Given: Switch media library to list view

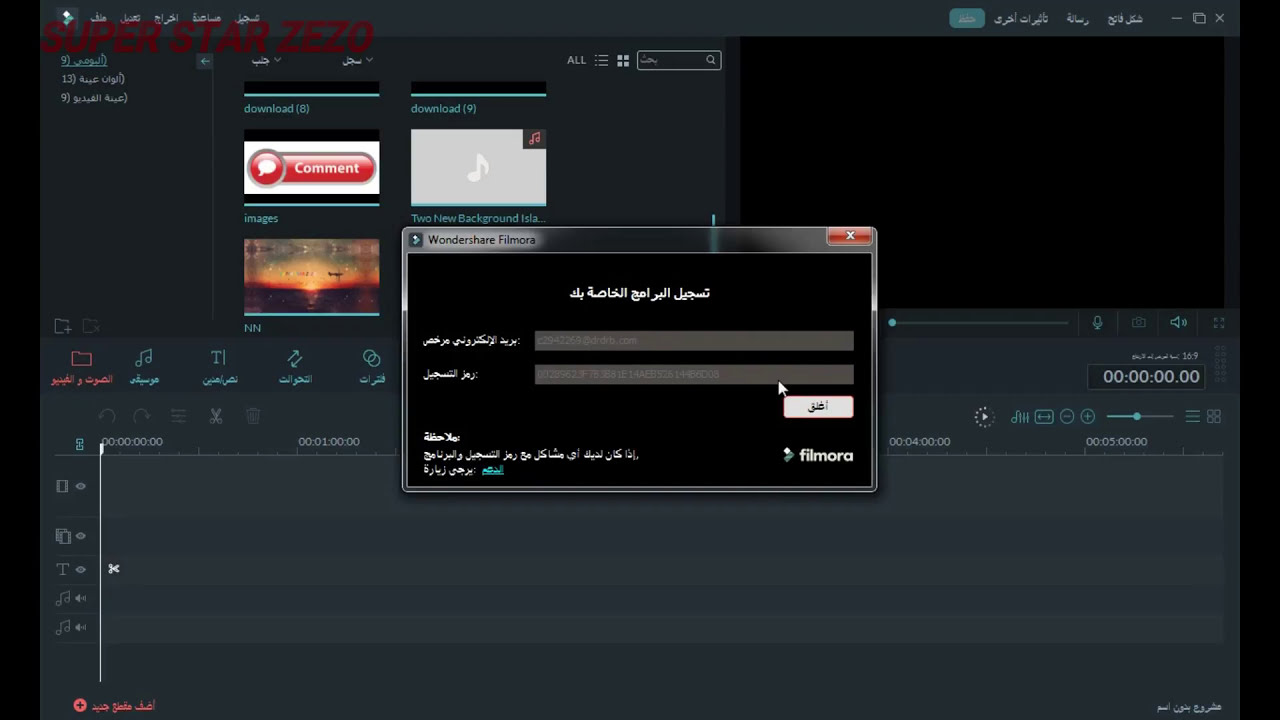Looking at the screenshot, I should [601, 60].
